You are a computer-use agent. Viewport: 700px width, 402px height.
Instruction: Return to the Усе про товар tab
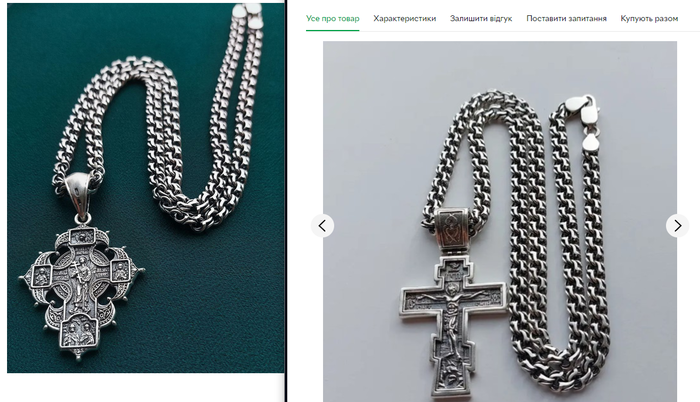point(333,18)
